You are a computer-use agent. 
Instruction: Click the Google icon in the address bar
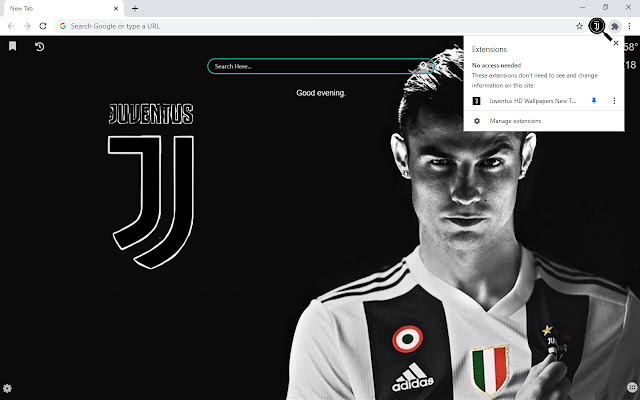63,26
